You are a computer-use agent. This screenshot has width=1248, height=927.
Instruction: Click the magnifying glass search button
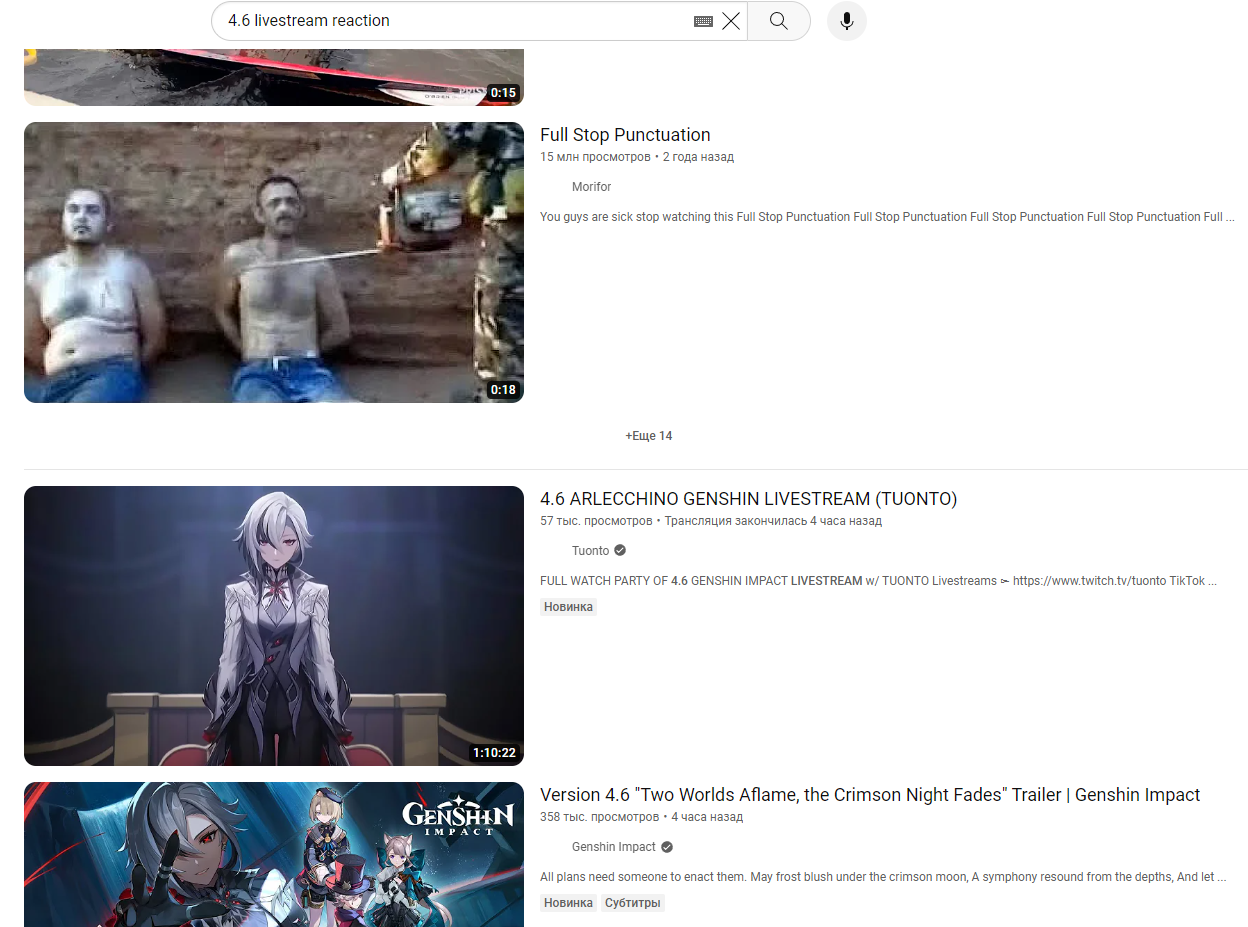click(779, 21)
